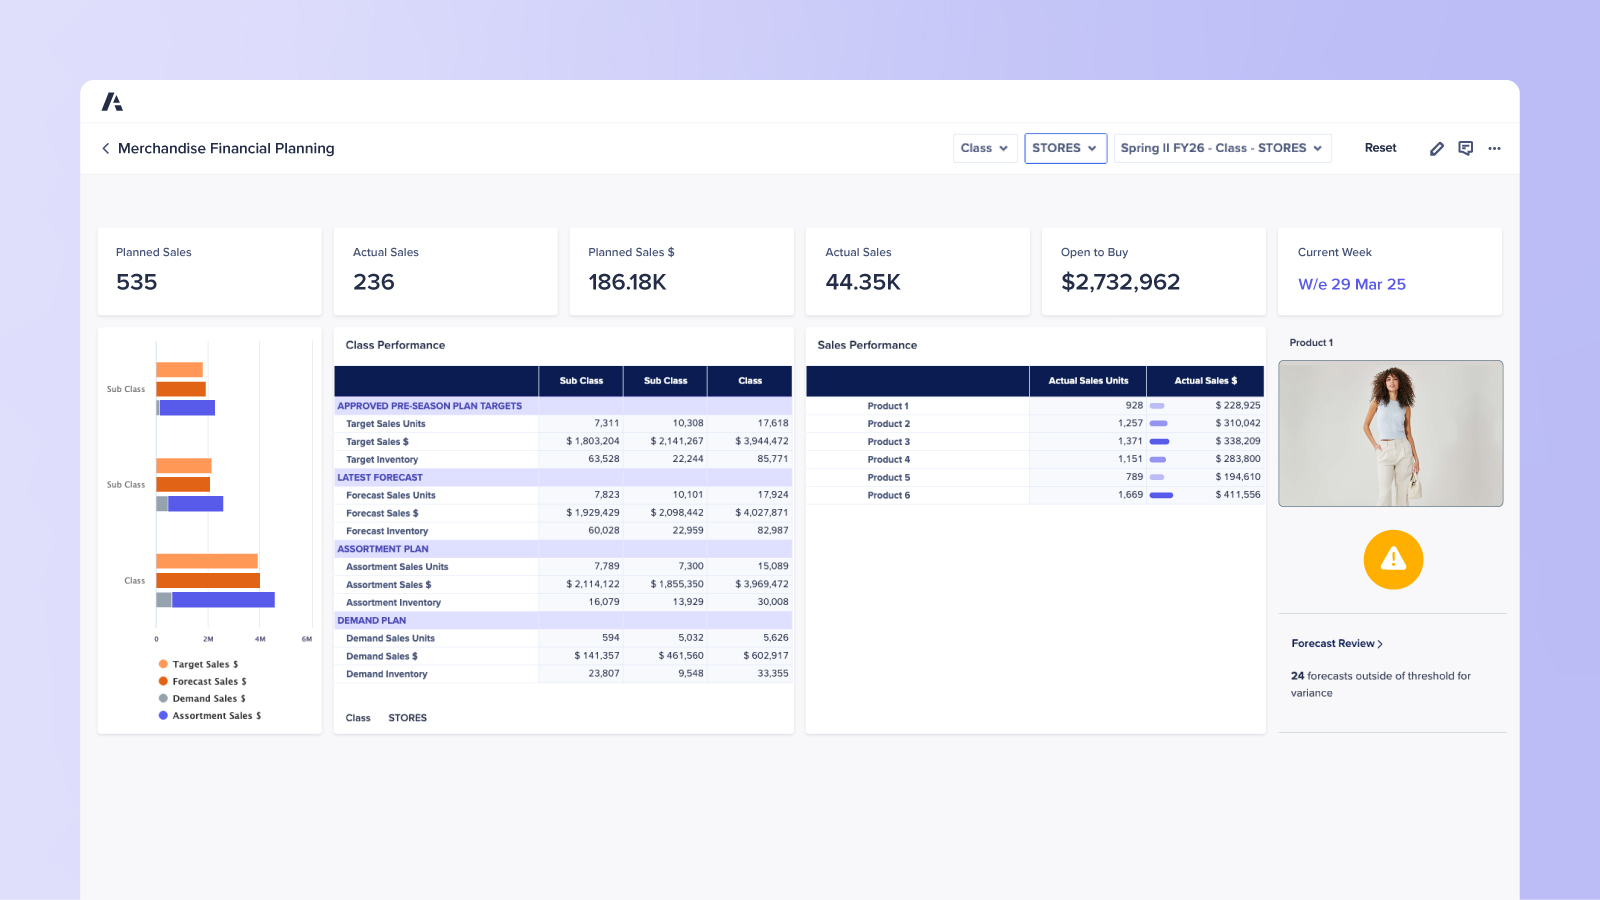
Task: Click Product 6 actual sales units bar
Action: click(x=1162, y=495)
